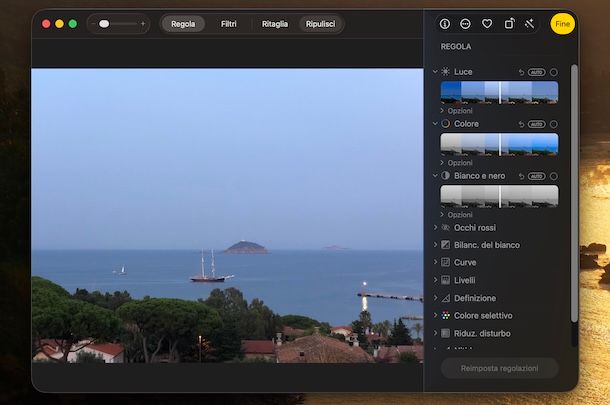The width and height of the screenshot is (610, 405).
Task: Expand the Occhi rossi section
Action: pyautogui.click(x=435, y=228)
